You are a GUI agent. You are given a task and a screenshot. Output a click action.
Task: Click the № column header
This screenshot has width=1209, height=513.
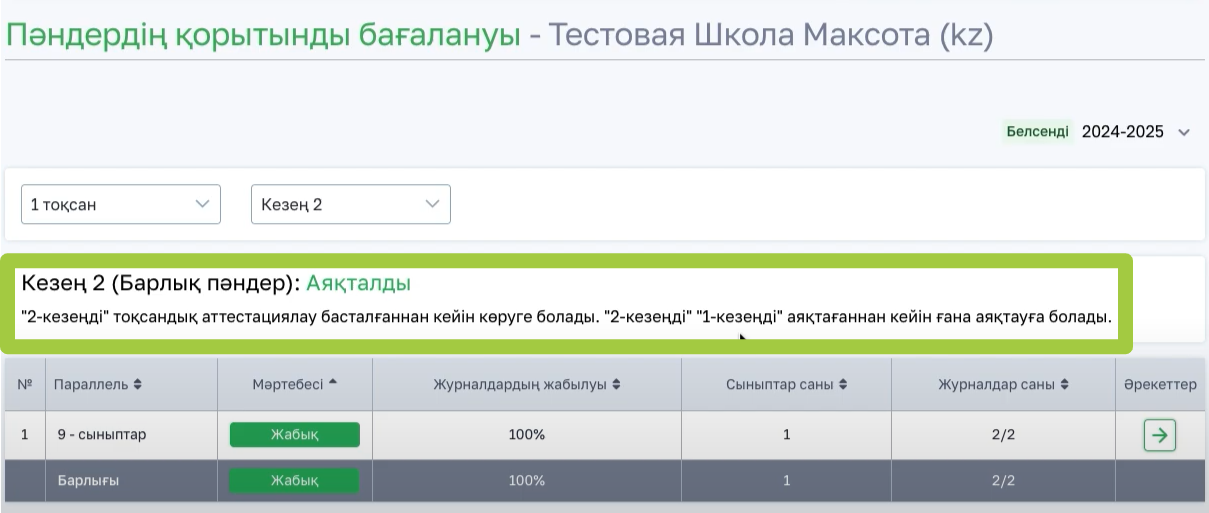pos(25,385)
